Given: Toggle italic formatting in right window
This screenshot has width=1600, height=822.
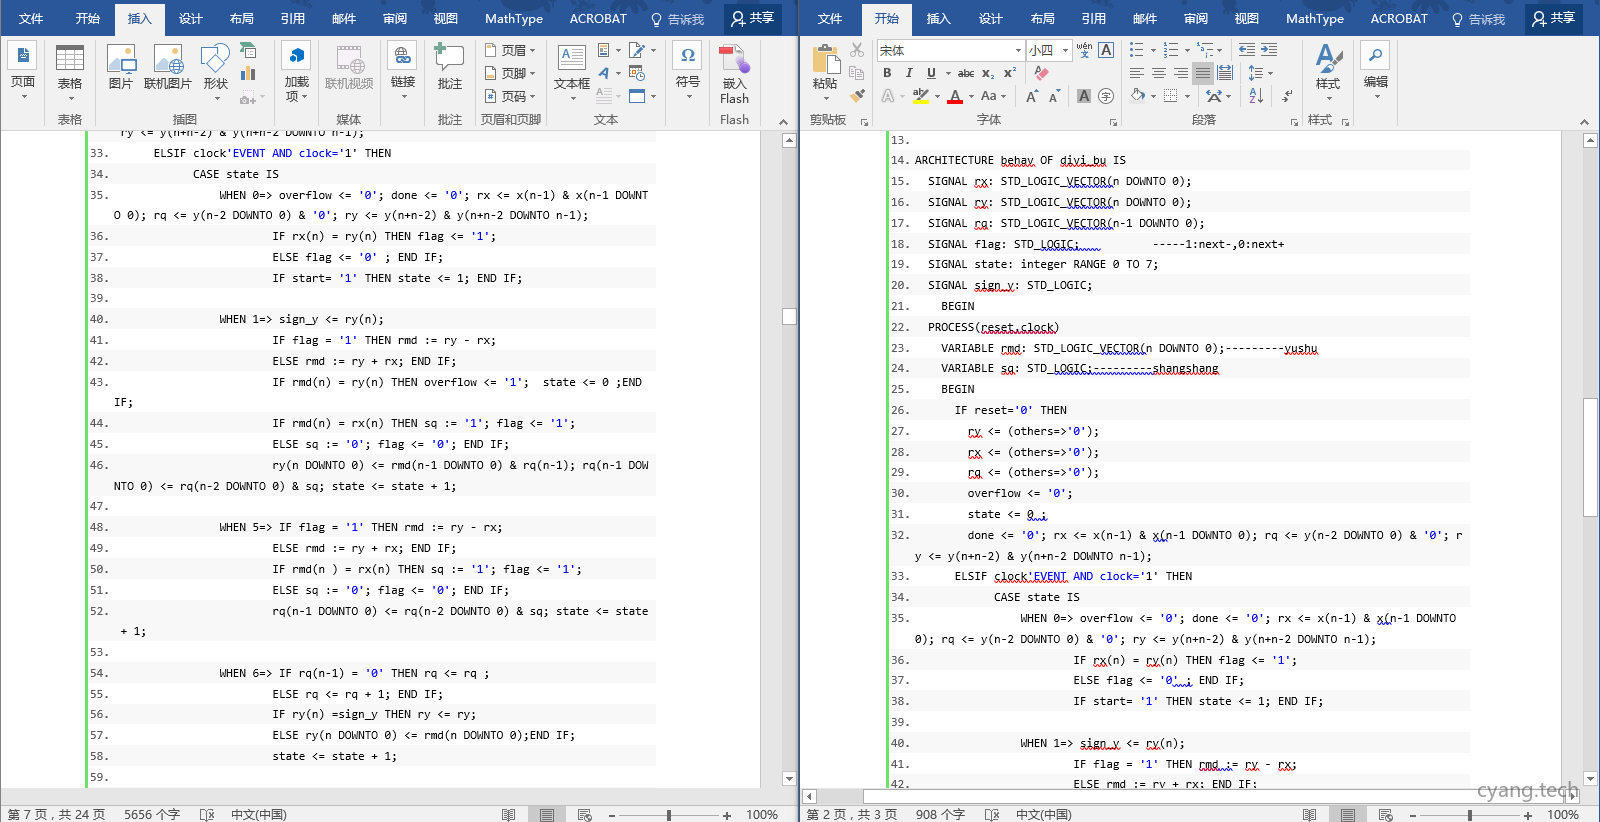Looking at the screenshot, I should (x=909, y=73).
